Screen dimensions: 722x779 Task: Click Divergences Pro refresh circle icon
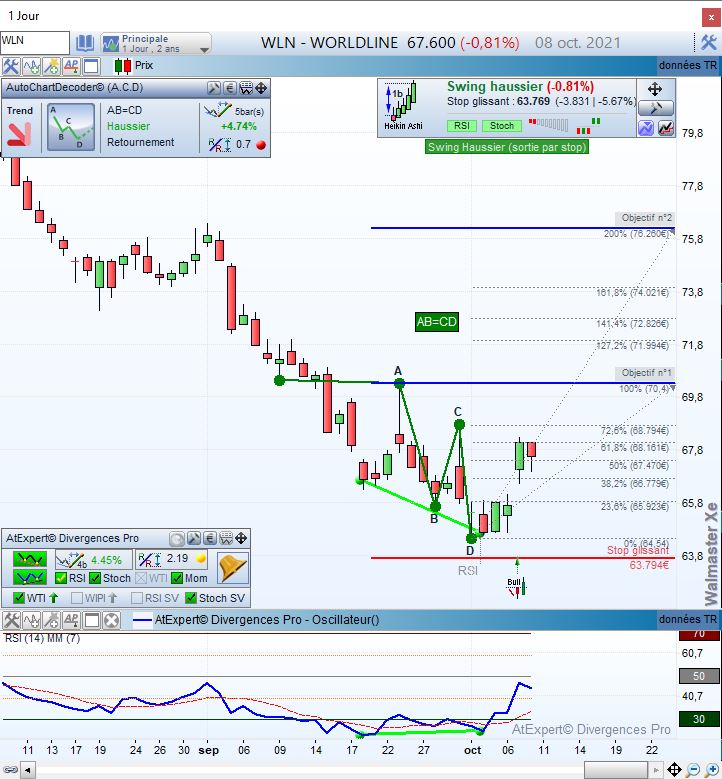click(177, 539)
